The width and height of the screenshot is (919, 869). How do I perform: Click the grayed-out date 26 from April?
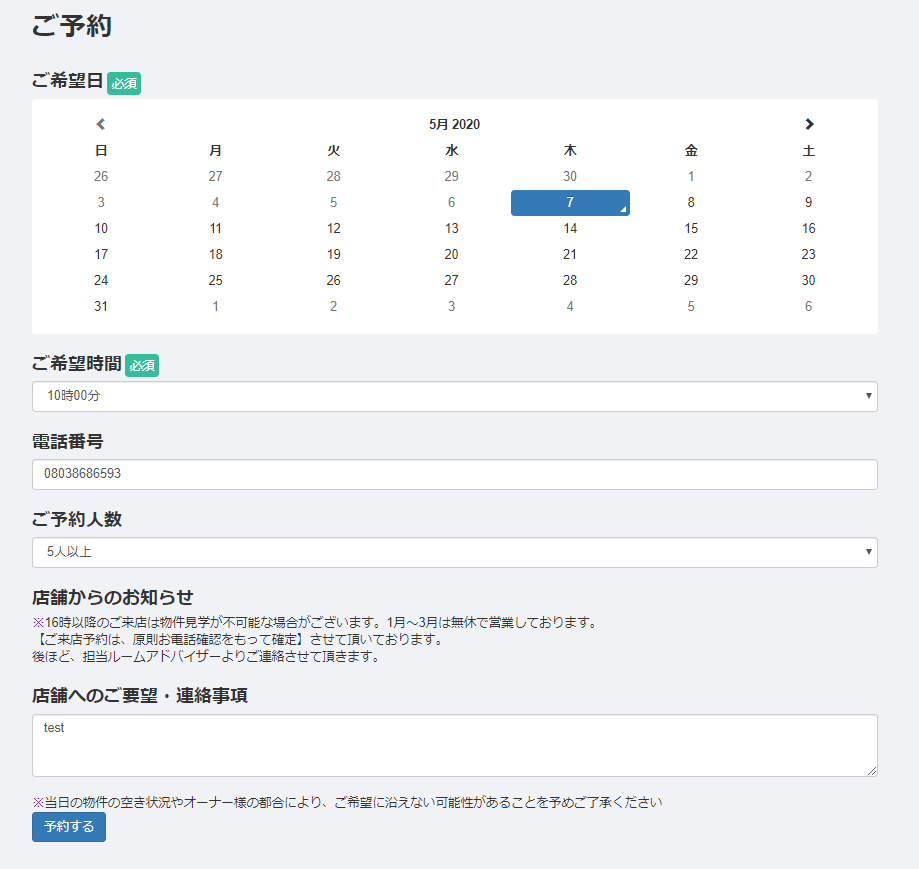click(x=100, y=176)
